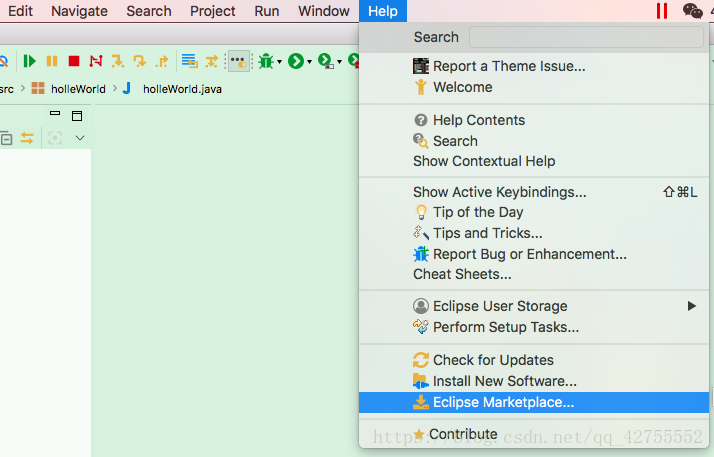Maximize the left side view panel
The height and width of the screenshot is (457, 714).
[x=77, y=116]
